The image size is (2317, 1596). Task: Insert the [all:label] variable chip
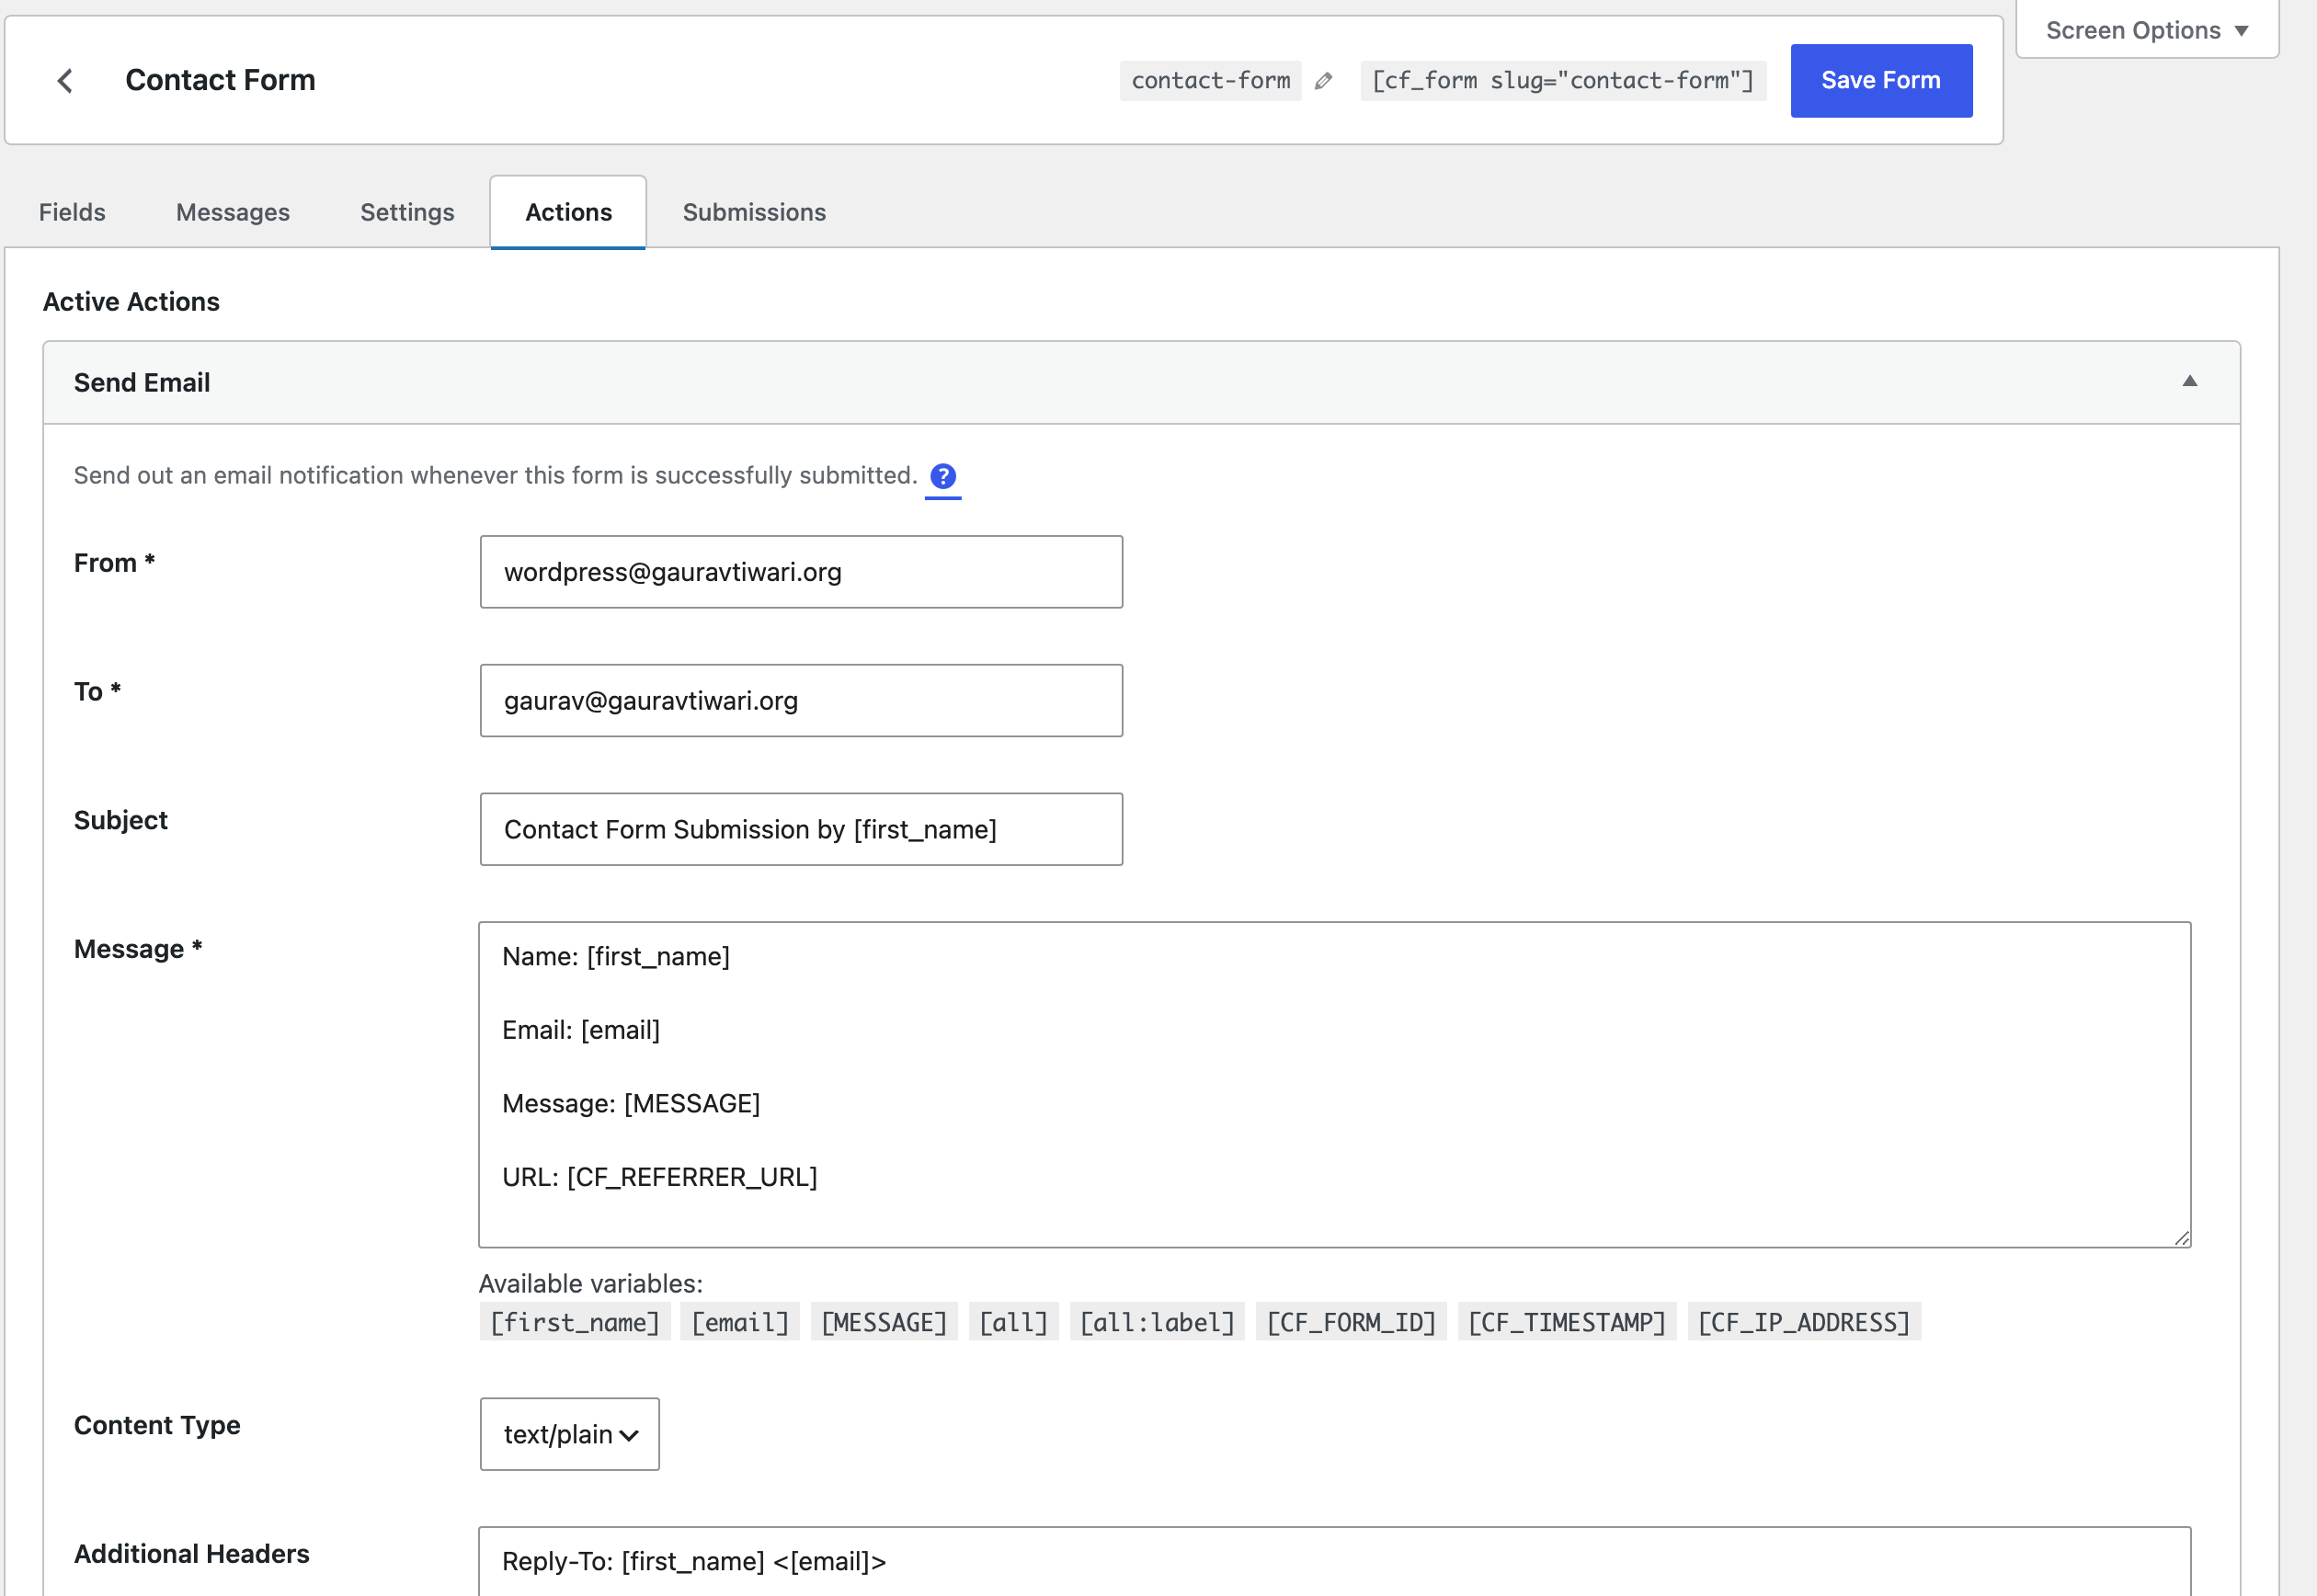point(1156,1321)
